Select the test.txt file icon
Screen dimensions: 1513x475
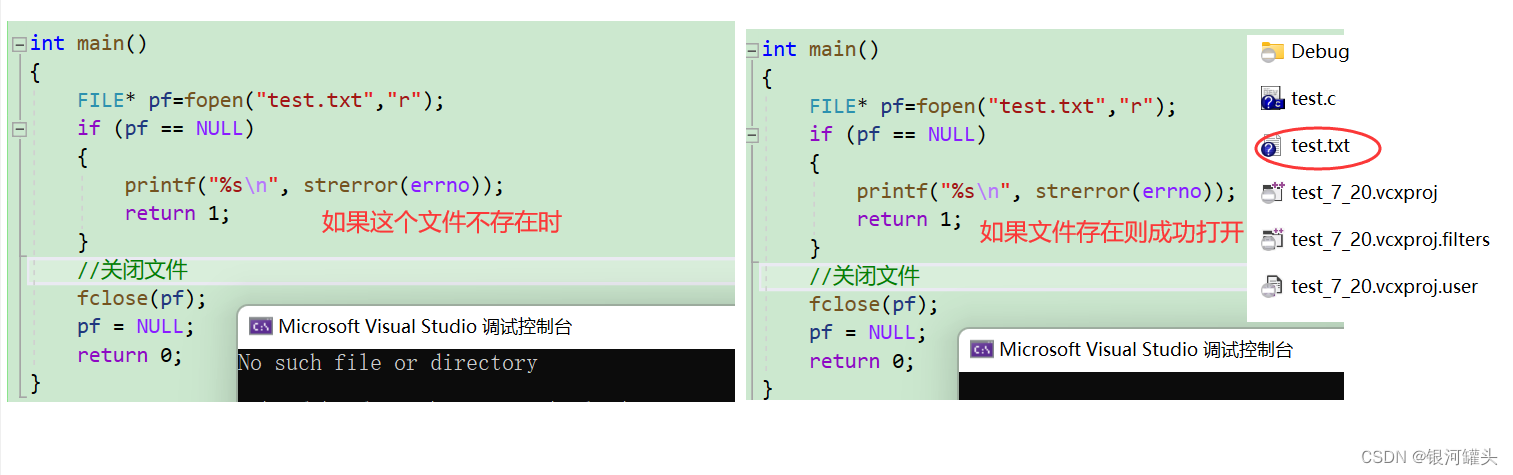click(1271, 146)
